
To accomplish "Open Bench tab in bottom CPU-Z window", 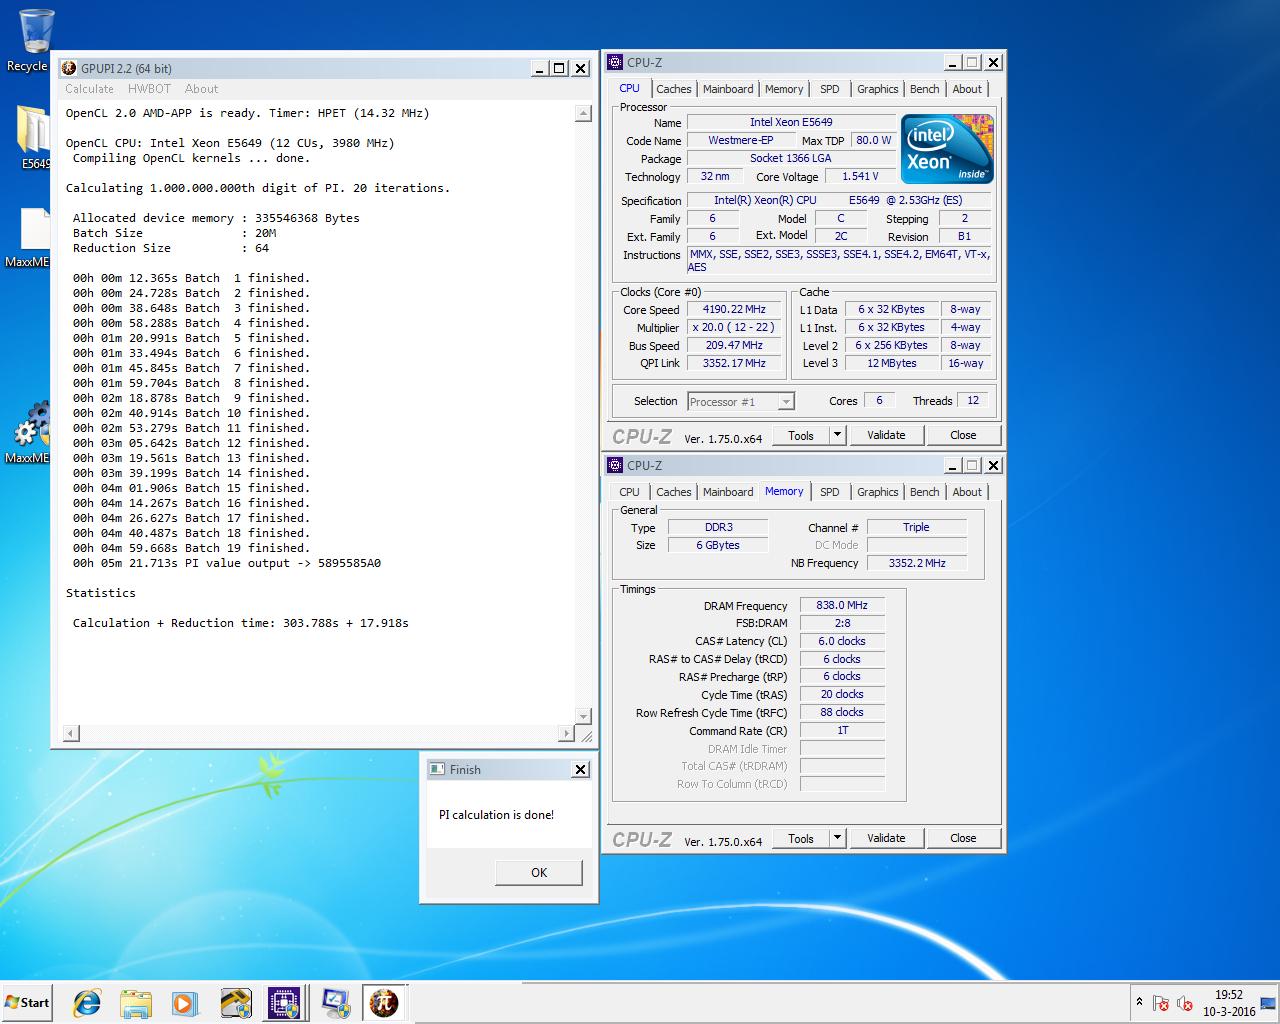I will coord(924,492).
